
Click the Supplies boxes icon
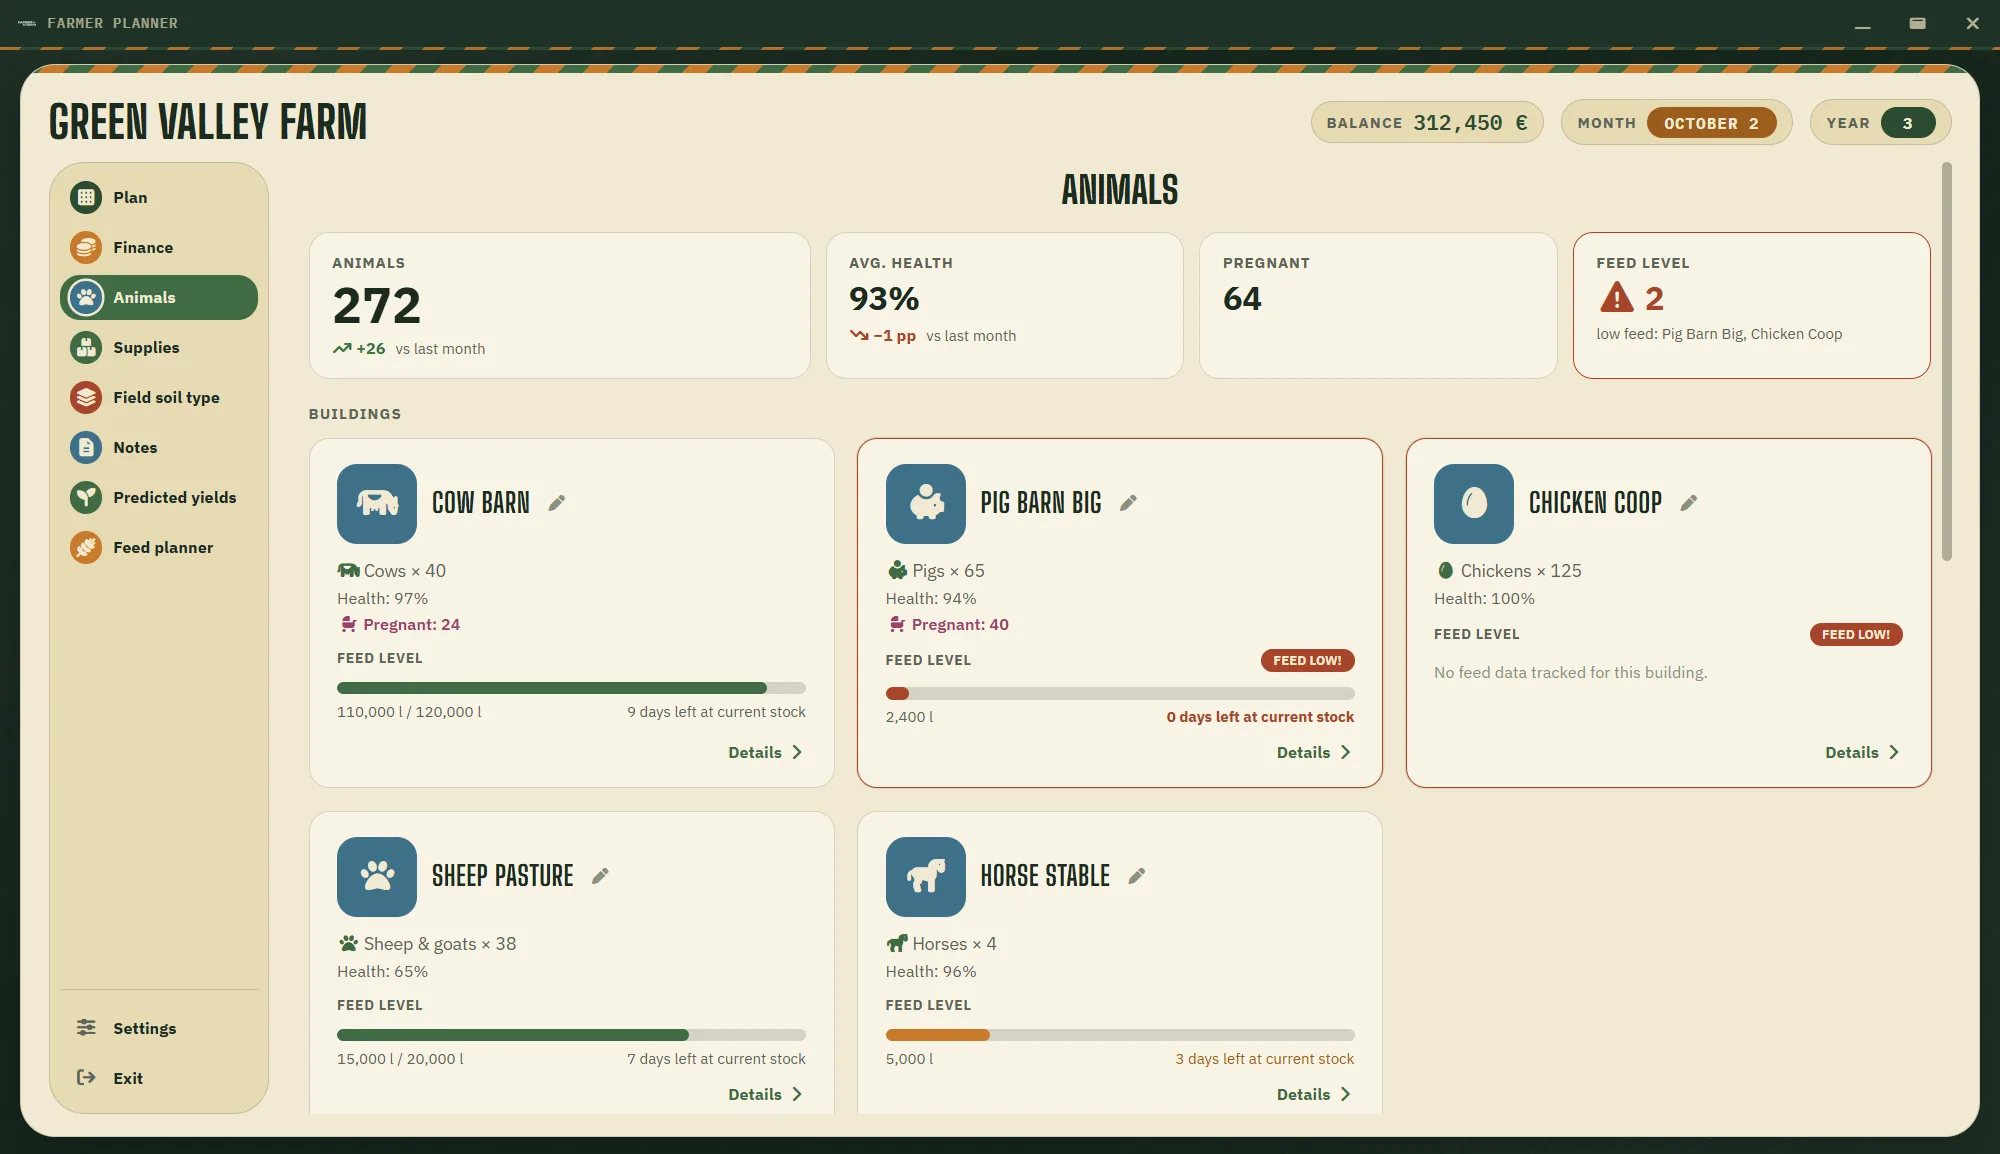pyautogui.click(x=86, y=347)
